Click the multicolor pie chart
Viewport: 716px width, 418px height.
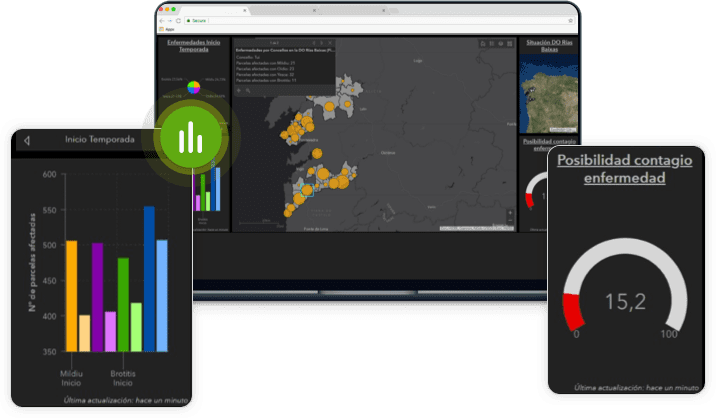[x=194, y=87]
